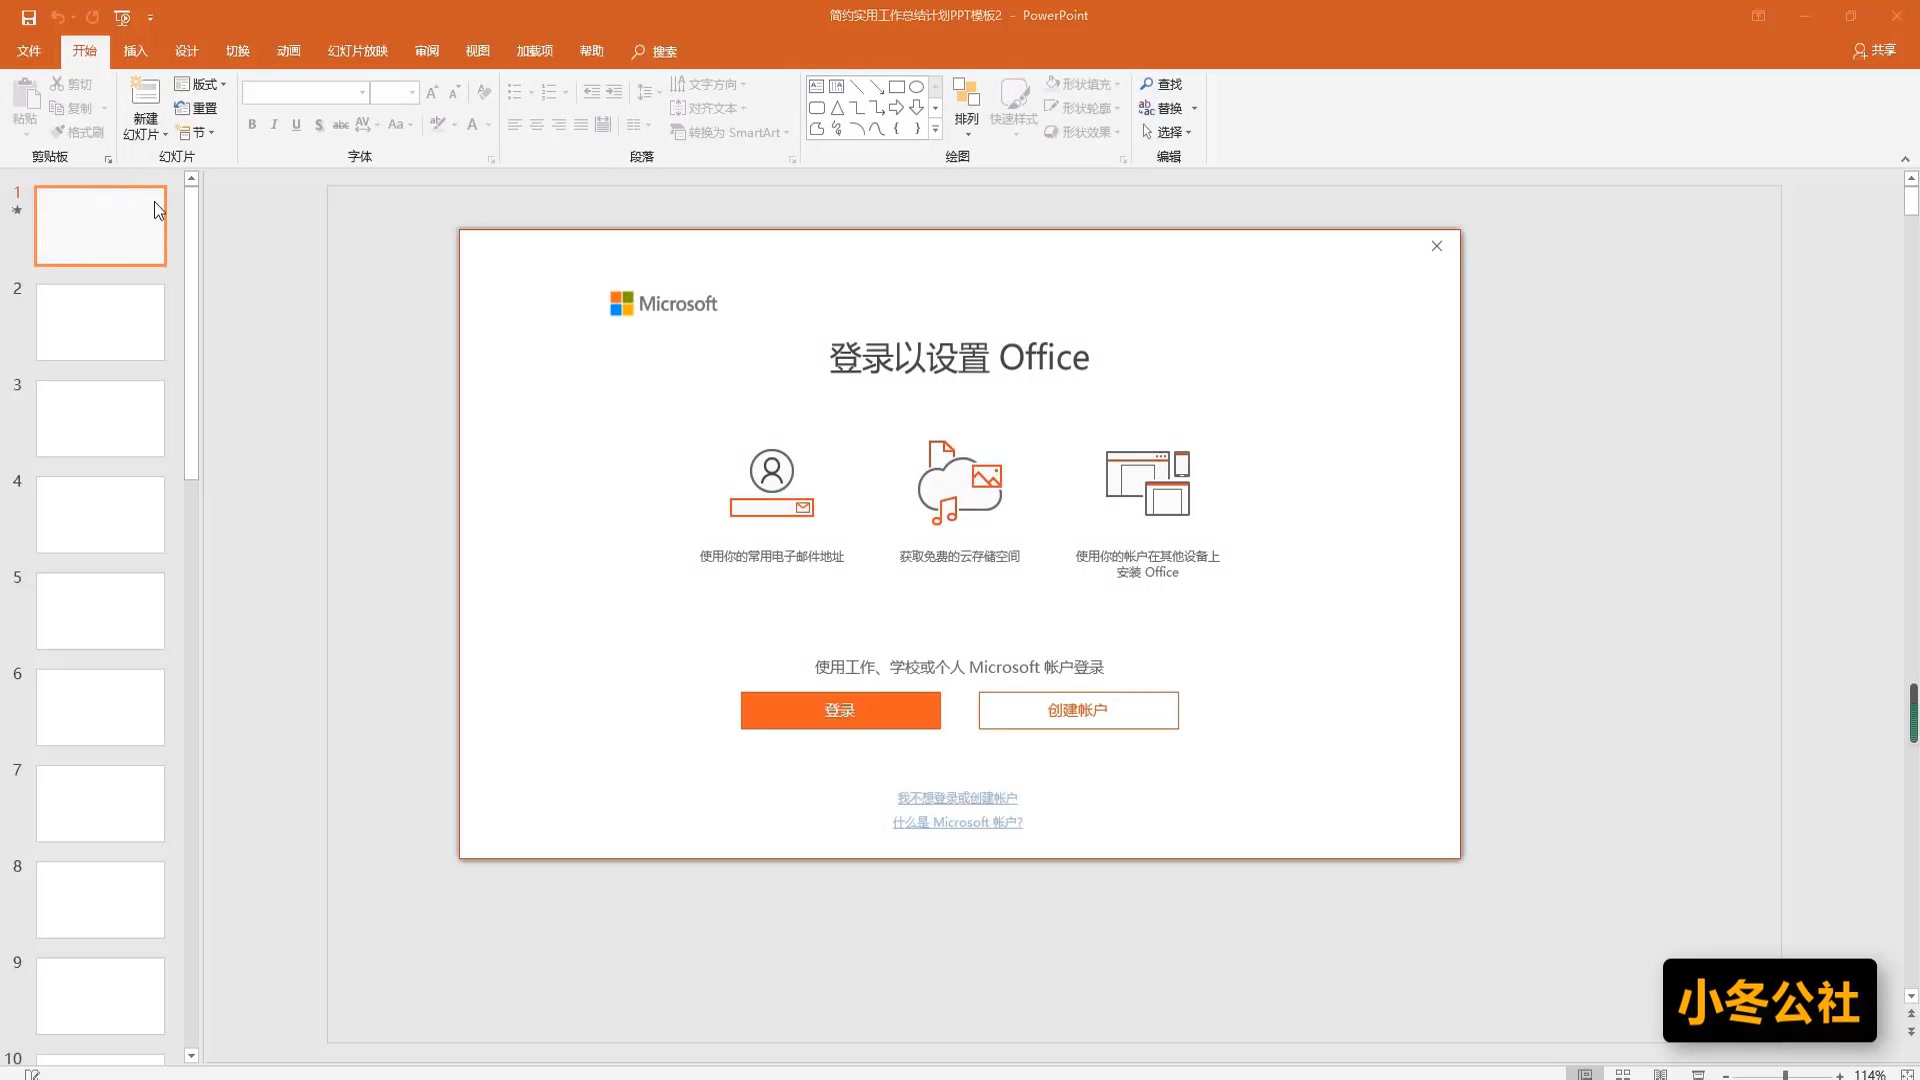This screenshot has height=1080, width=1920.
Task: Open the Shape Outline (形状轮廓) dropdown
Action: pyautogui.click(x=1082, y=108)
